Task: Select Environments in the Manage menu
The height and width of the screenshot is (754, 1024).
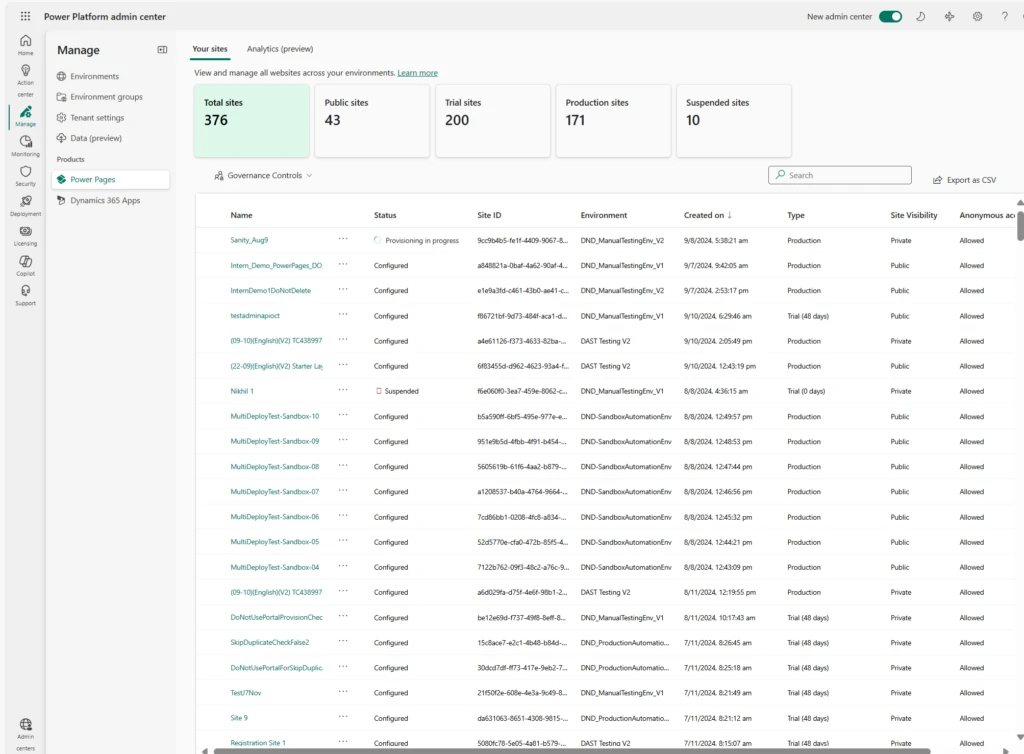Action: point(94,76)
